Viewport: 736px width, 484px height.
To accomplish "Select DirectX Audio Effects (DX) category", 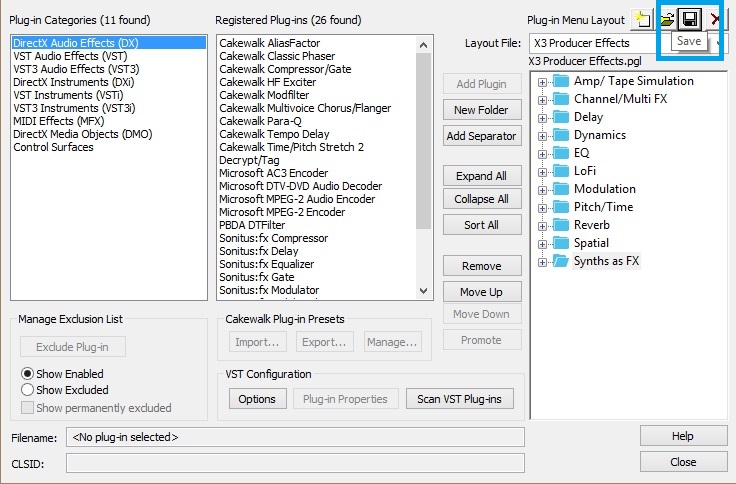I will click(109, 43).
